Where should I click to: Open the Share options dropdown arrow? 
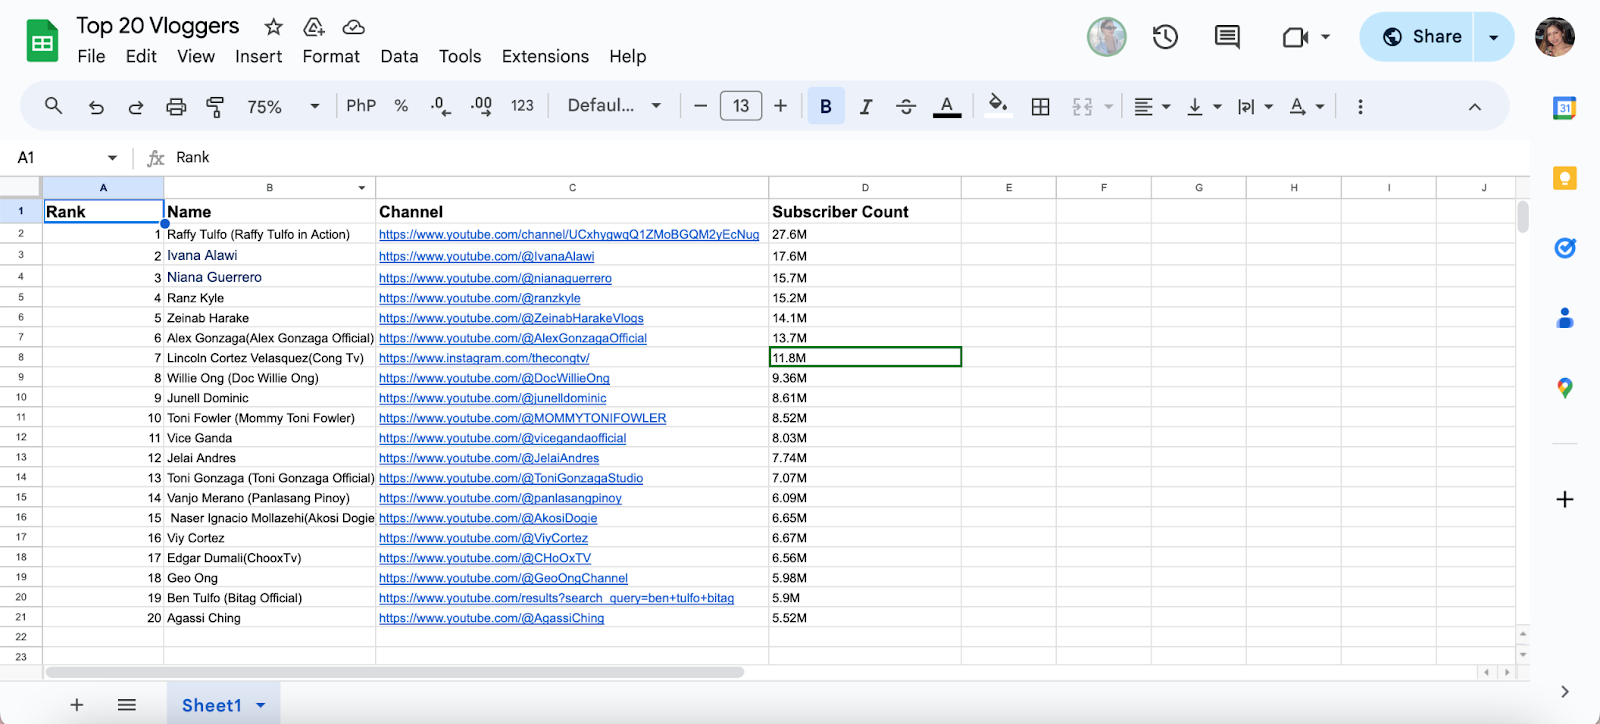click(x=1494, y=37)
